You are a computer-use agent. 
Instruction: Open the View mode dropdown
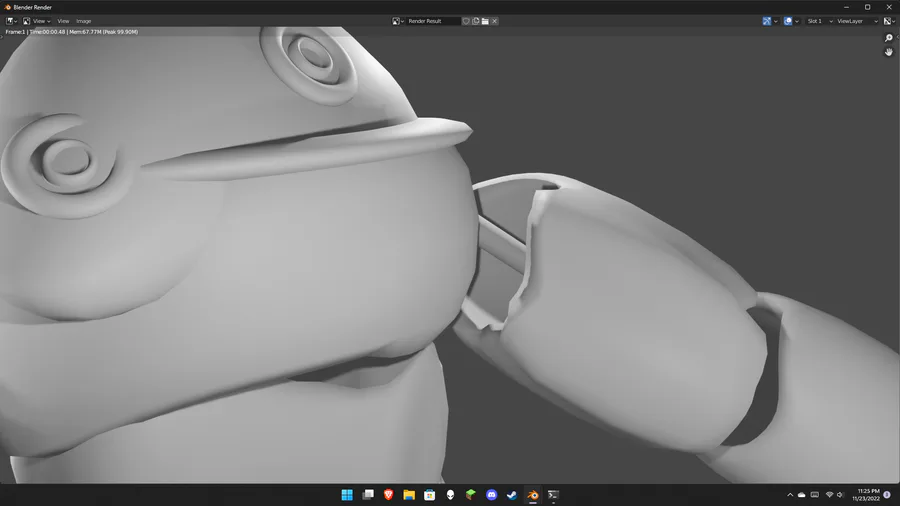[x=41, y=21]
